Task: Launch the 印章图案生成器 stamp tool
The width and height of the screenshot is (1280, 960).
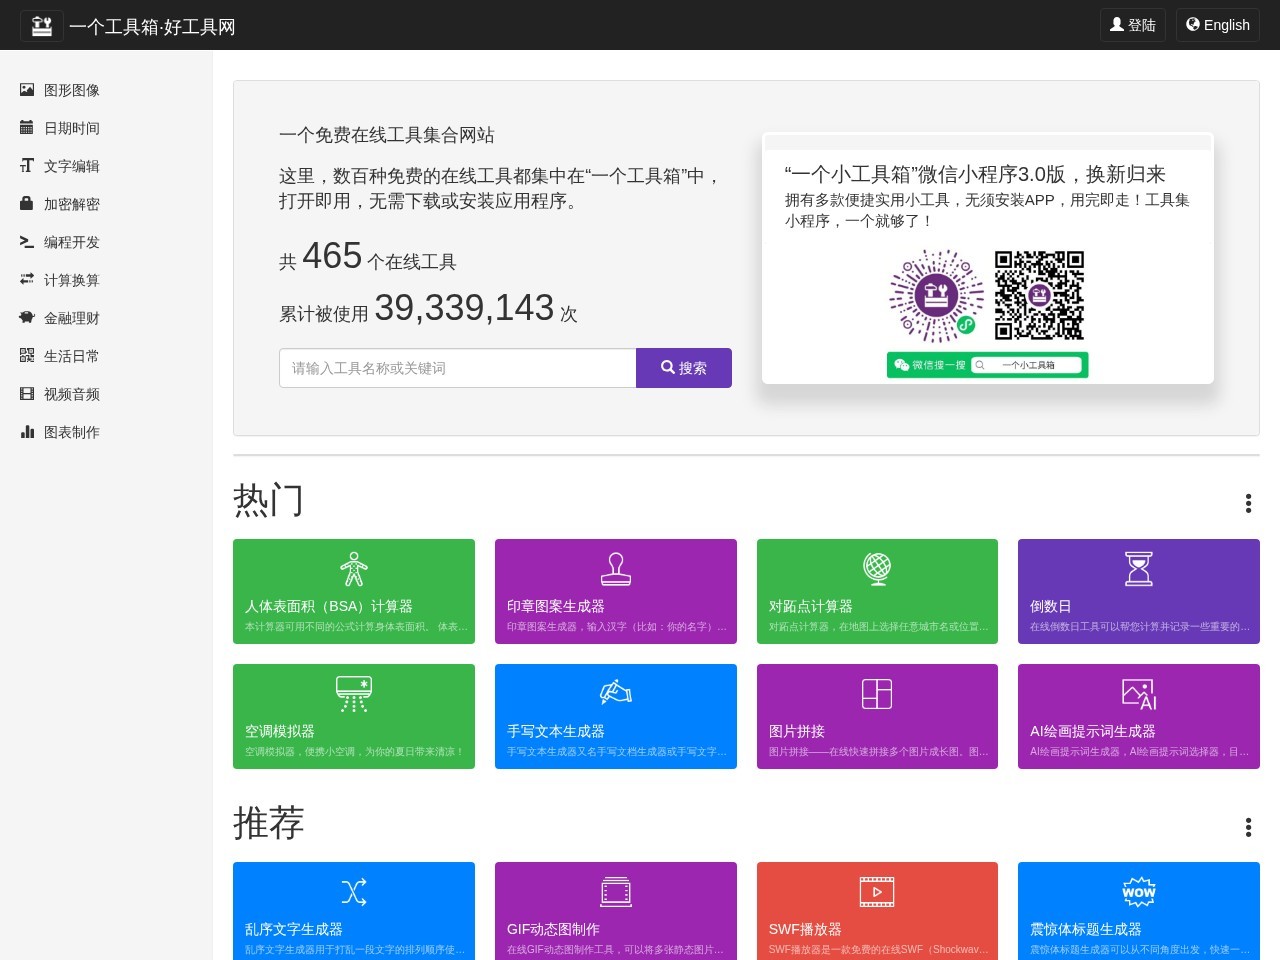Action: click(x=616, y=591)
